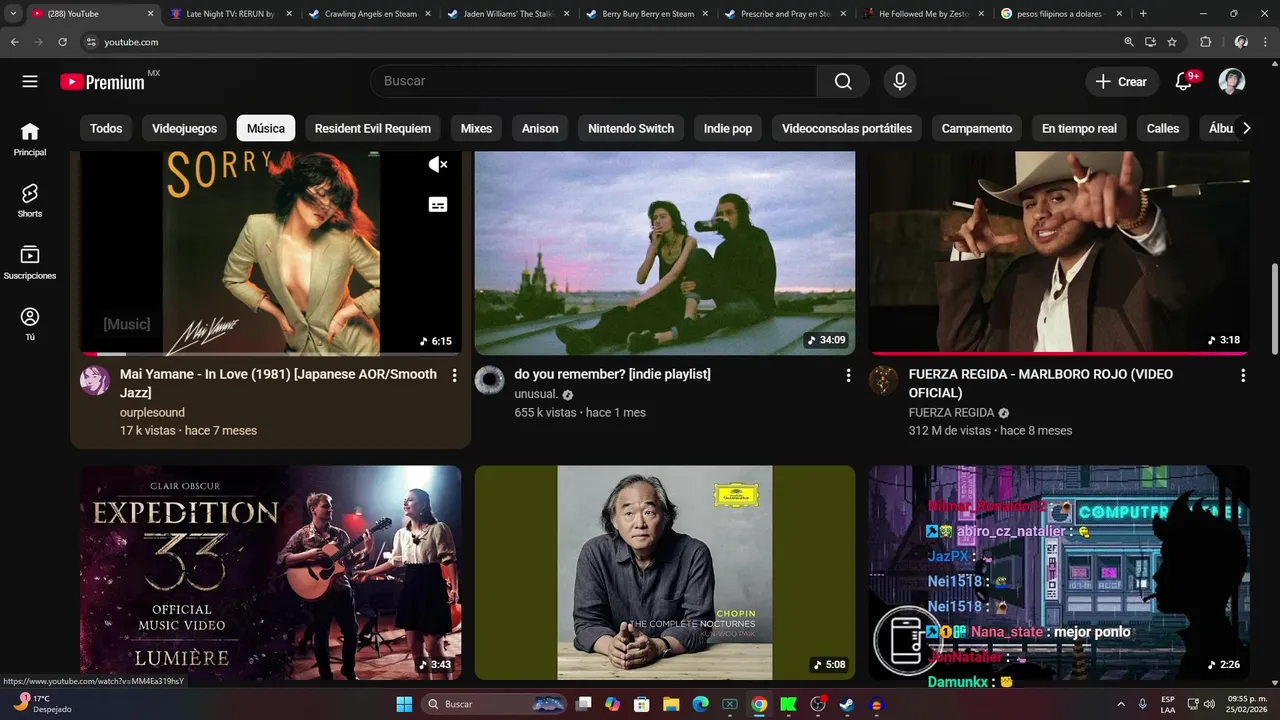Bookmark this page with star icon

point(1172,42)
